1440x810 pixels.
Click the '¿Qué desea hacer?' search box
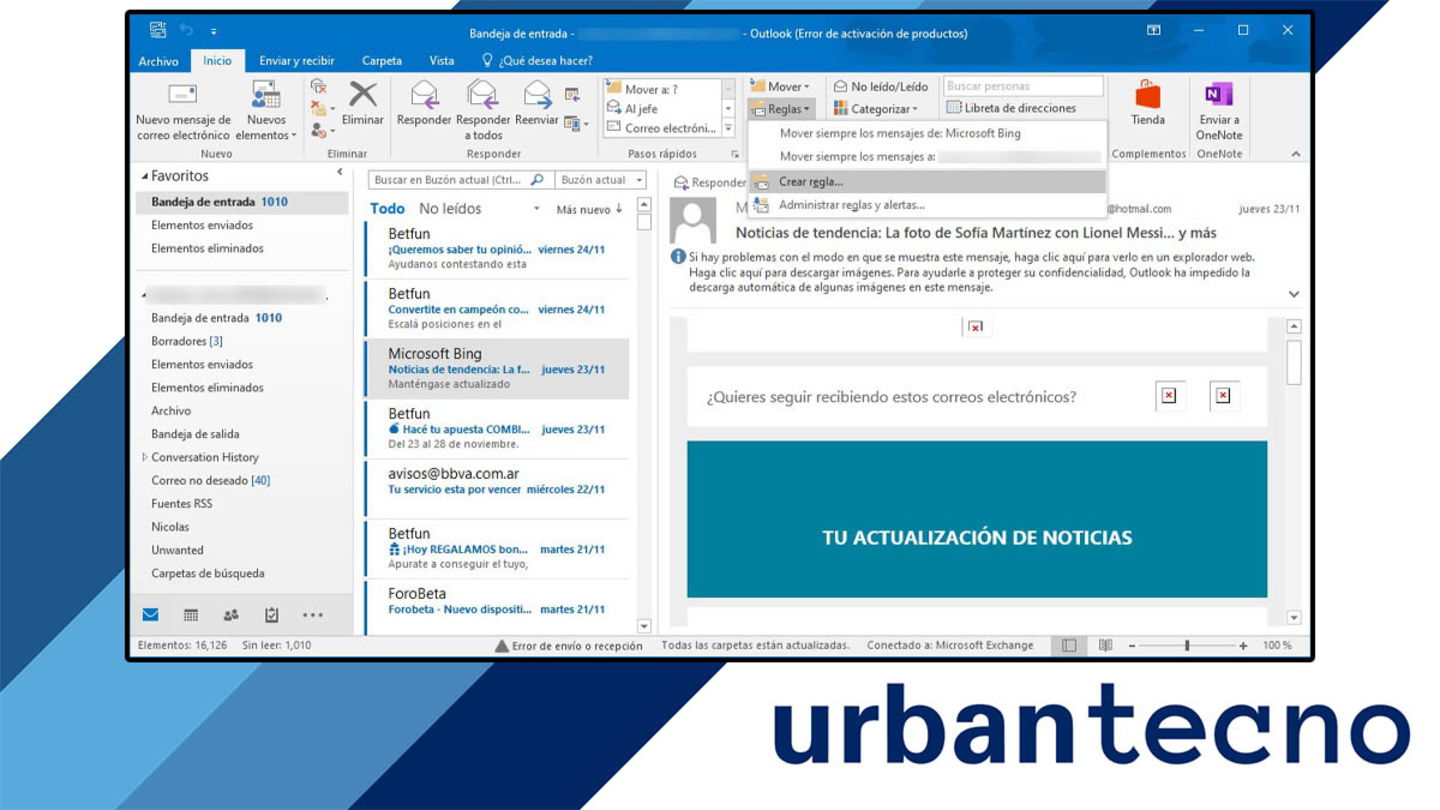click(538, 61)
